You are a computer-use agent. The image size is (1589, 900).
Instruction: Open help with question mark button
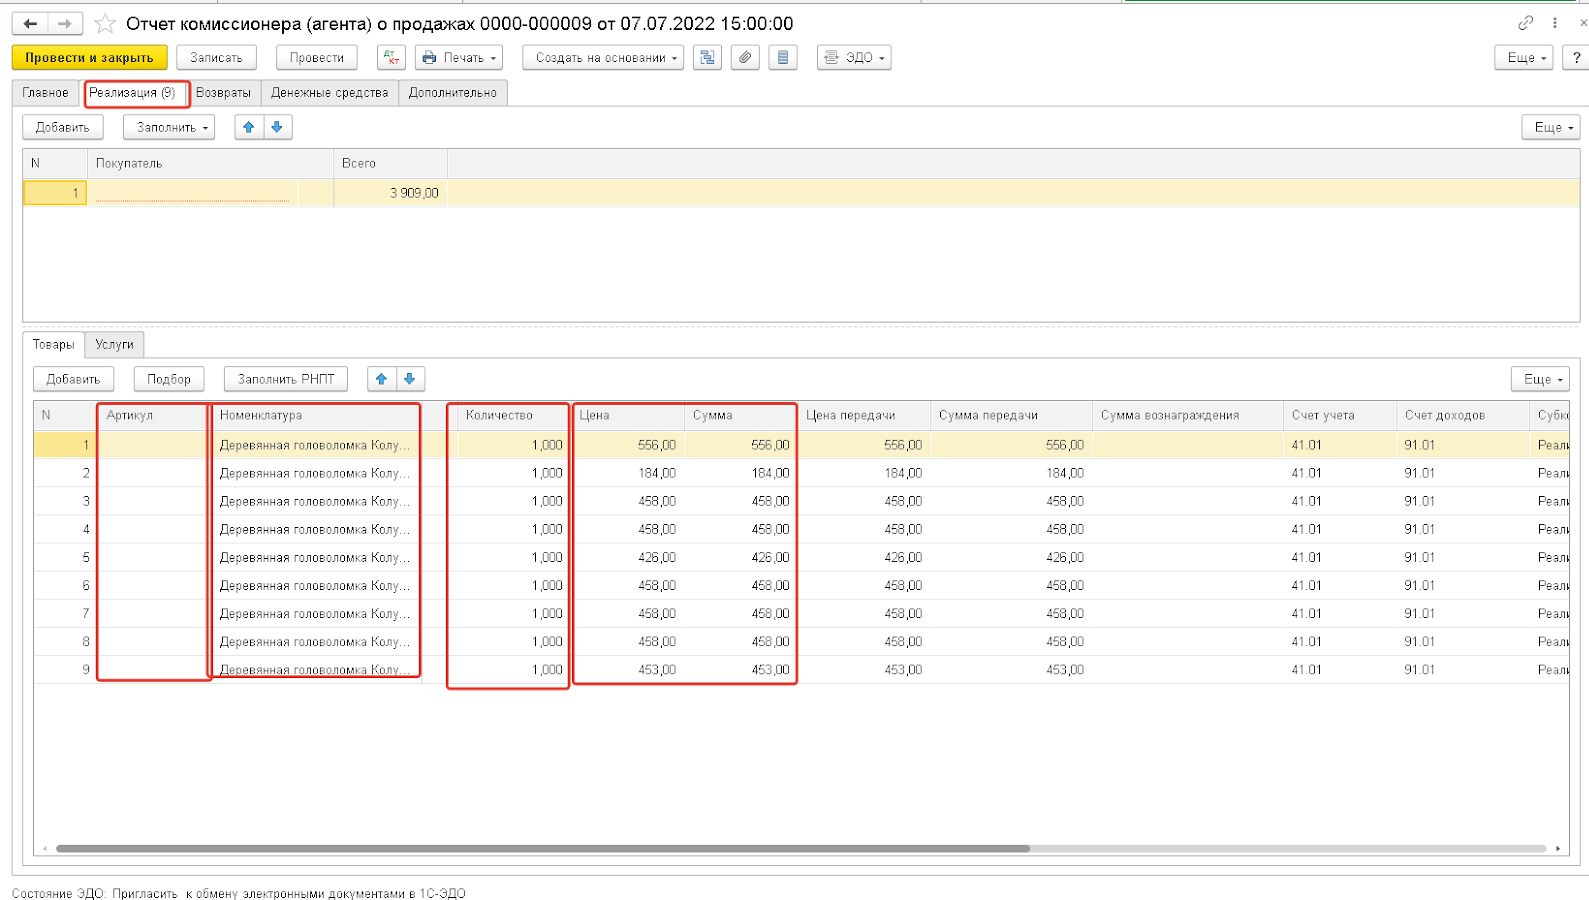pyautogui.click(x=1575, y=58)
